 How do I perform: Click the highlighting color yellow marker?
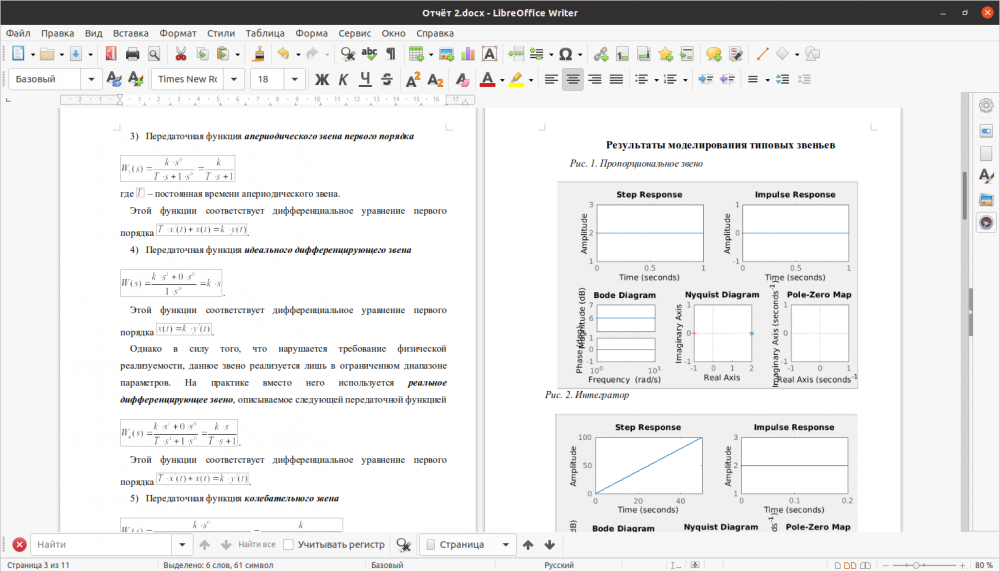516,79
